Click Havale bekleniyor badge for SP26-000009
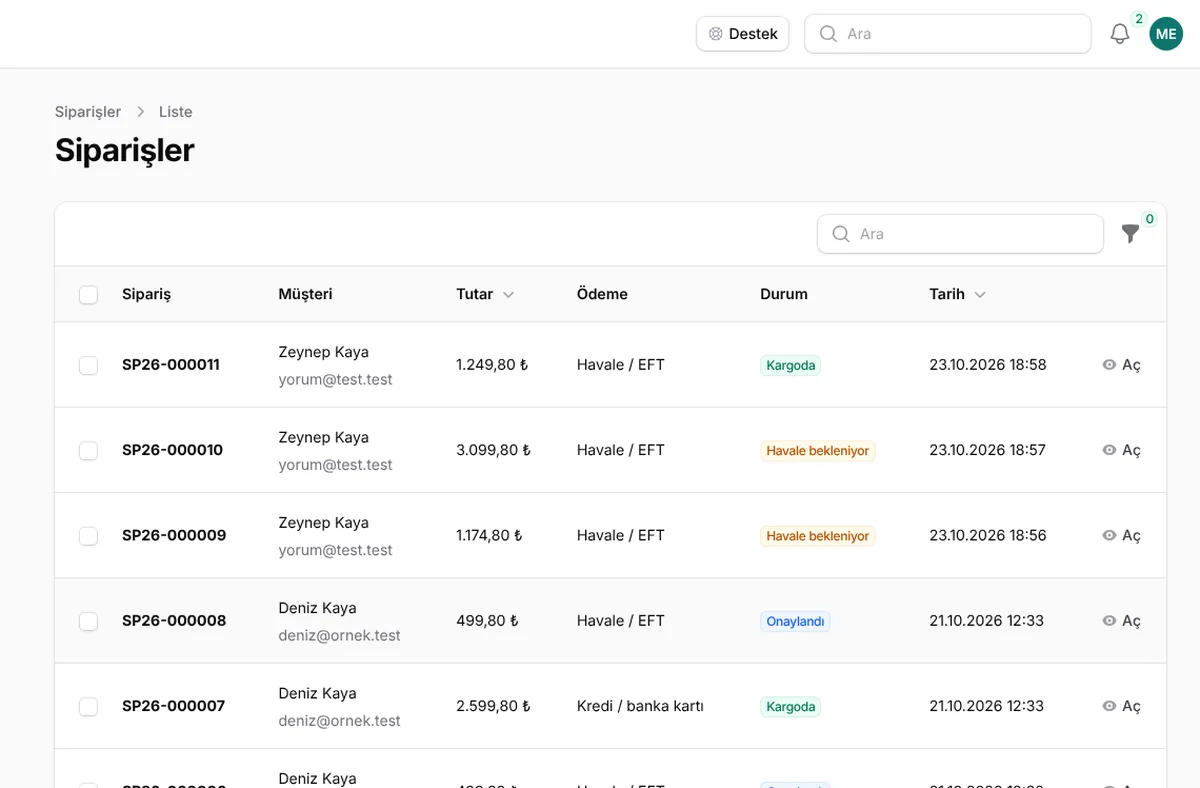This screenshot has height=788, width=1200. (x=818, y=536)
